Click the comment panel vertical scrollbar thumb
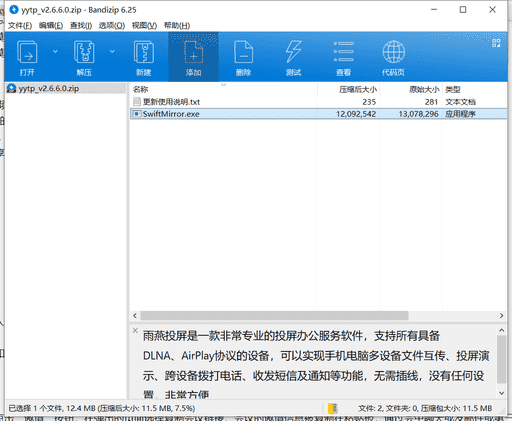The width and height of the screenshot is (512, 421). tap(502, 359)
